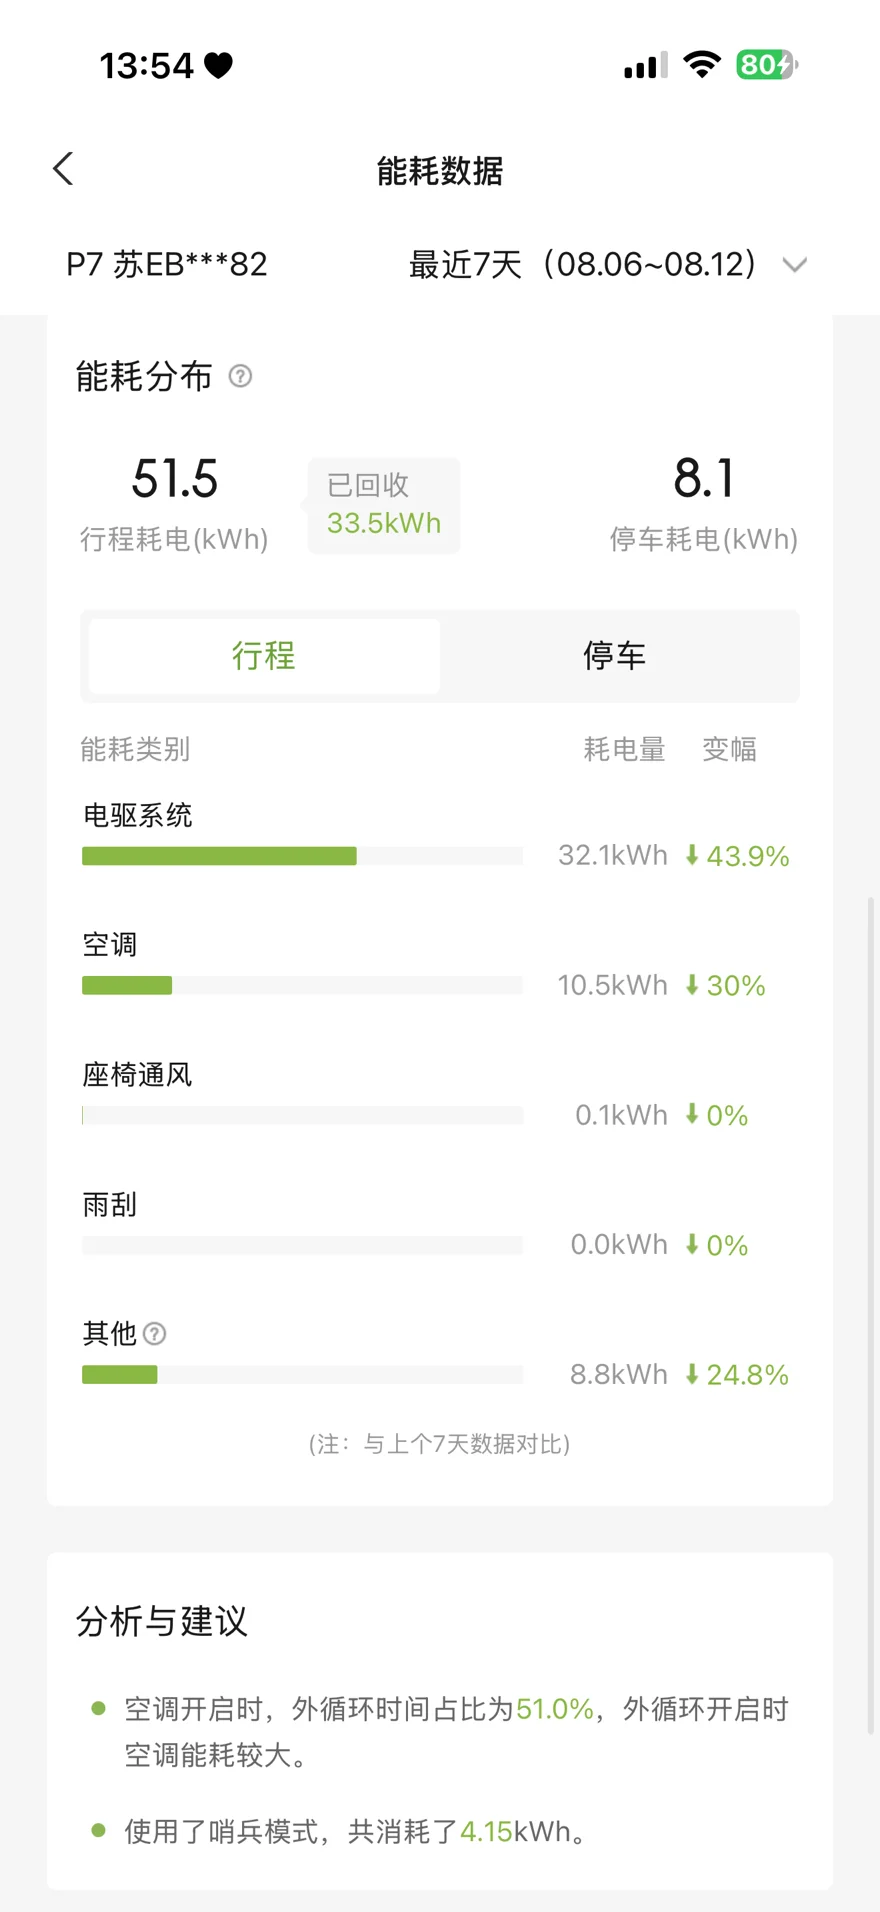This screenshot has height=1912, width=880.
Task: Switch to the 停车 segment
Action: pos(615,656)
